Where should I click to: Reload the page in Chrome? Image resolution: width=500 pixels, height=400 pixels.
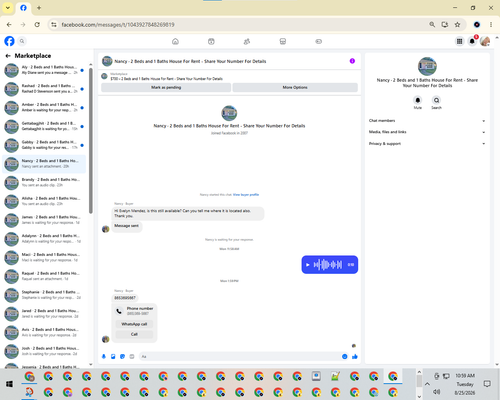tap(37, 25)
